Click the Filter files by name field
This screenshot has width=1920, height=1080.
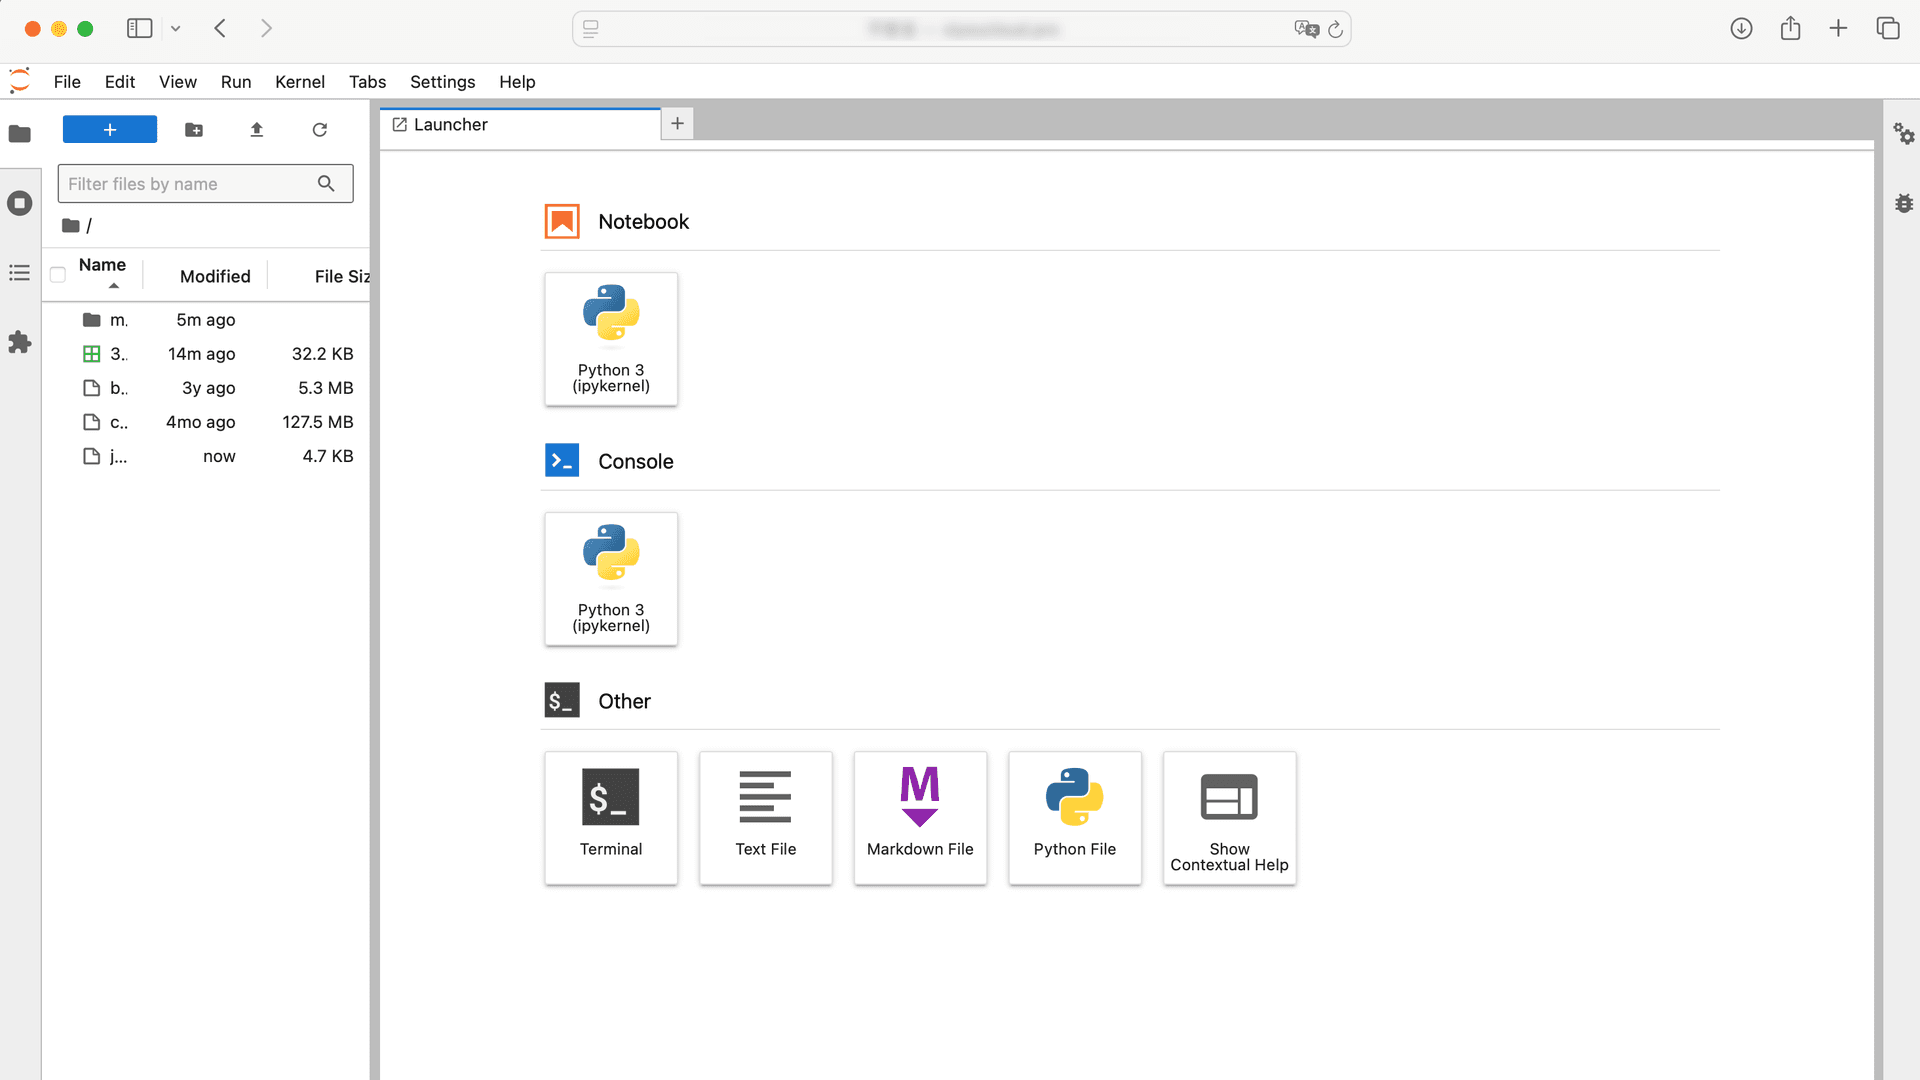[190, 184]
